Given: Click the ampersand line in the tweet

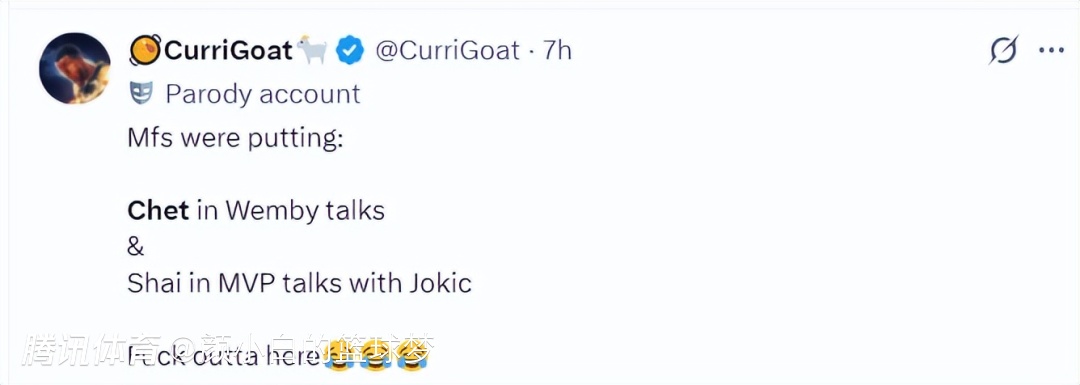Looking at the screenshot, I should (x=134, y=247).
